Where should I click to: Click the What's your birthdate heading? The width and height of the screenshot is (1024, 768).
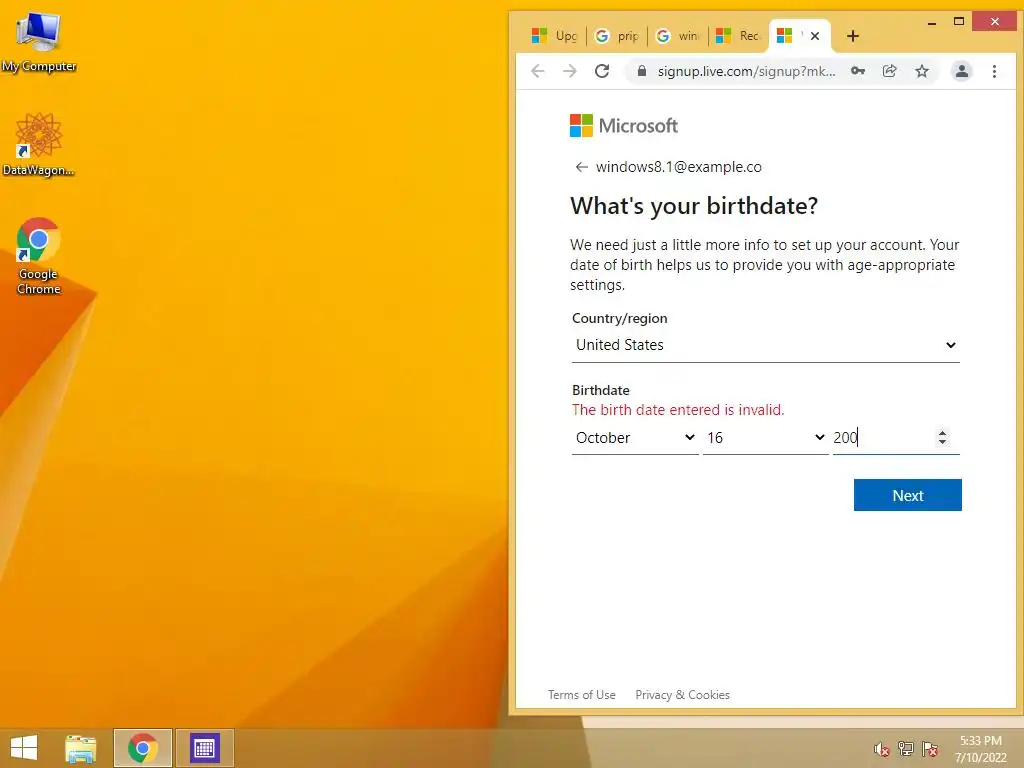694,206
